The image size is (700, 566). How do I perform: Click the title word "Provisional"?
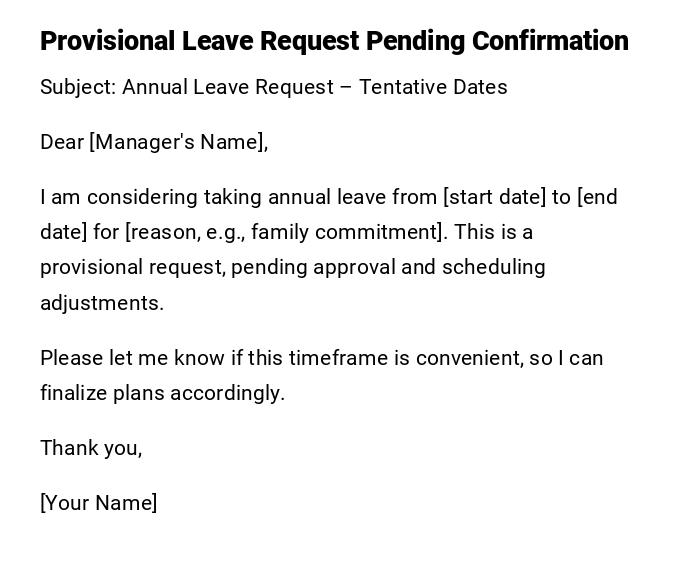coord(107,41)
